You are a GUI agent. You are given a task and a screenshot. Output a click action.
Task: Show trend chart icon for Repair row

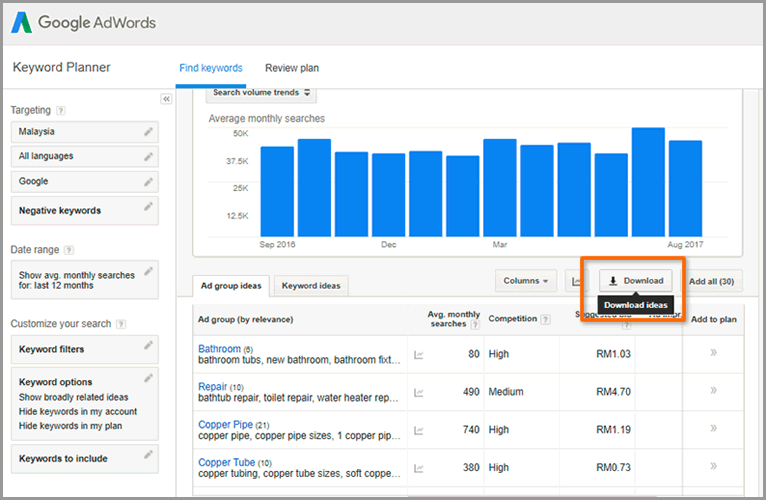[x=419, y=392]
